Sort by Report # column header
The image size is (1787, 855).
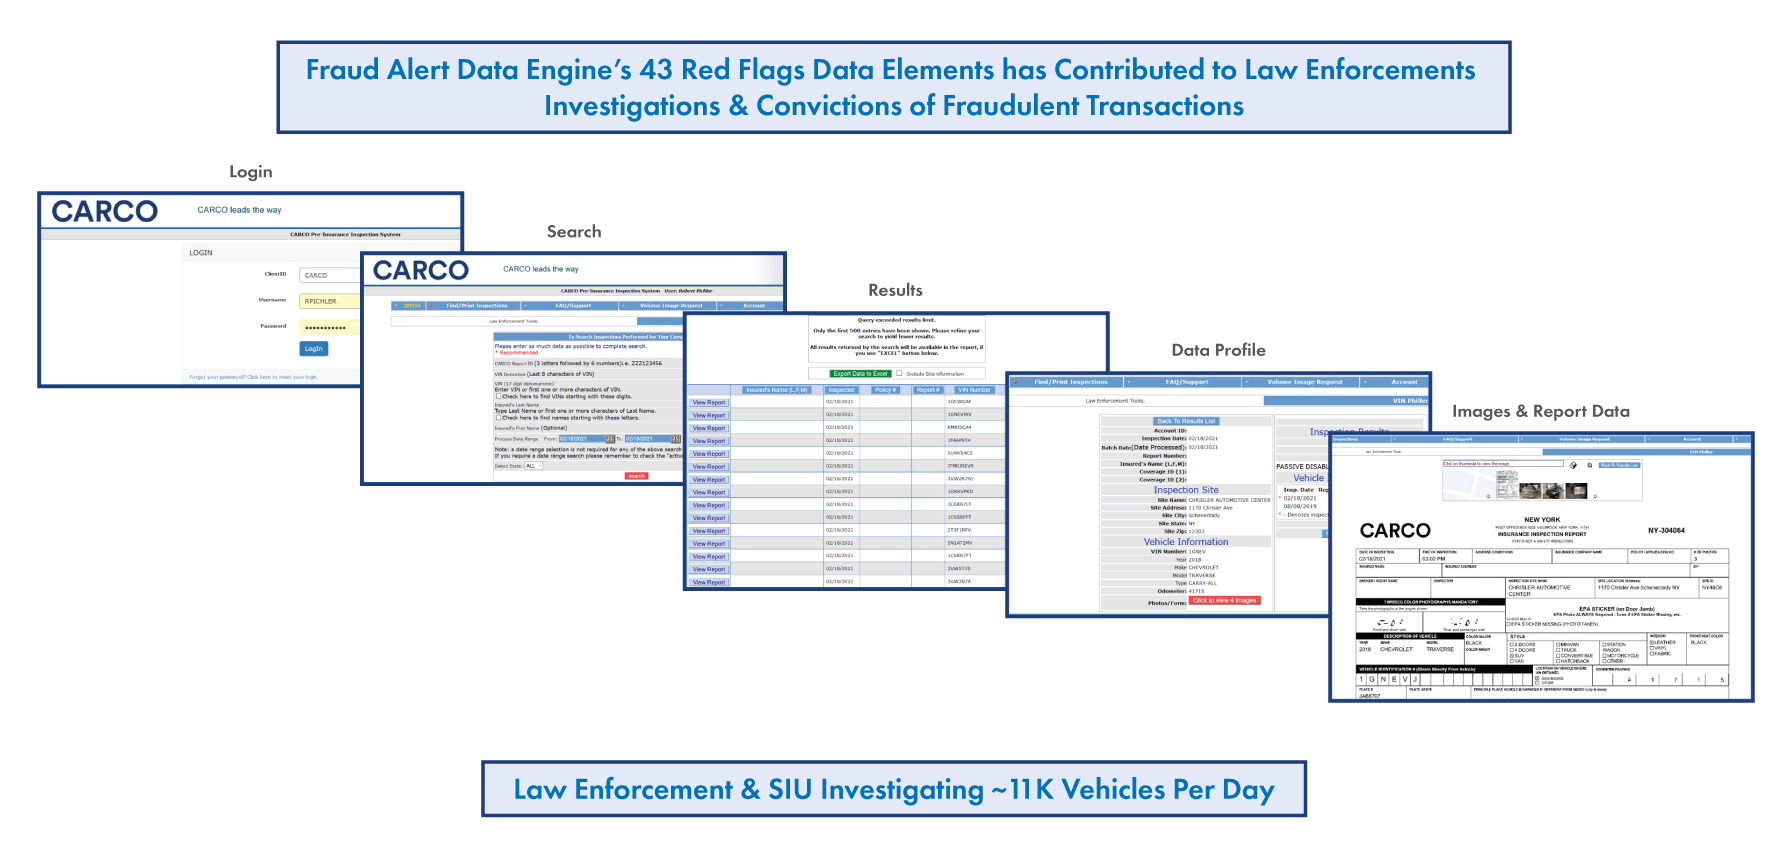(928, 390)
